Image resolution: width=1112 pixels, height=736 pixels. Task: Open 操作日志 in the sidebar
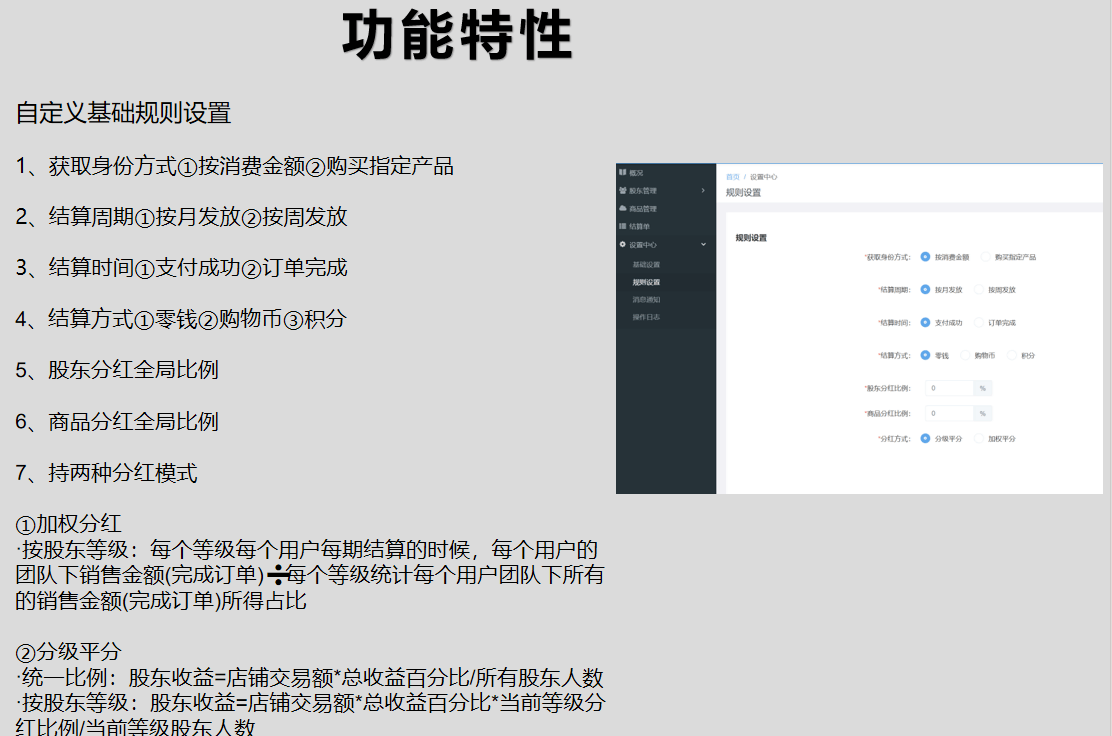tap(646, 317)
